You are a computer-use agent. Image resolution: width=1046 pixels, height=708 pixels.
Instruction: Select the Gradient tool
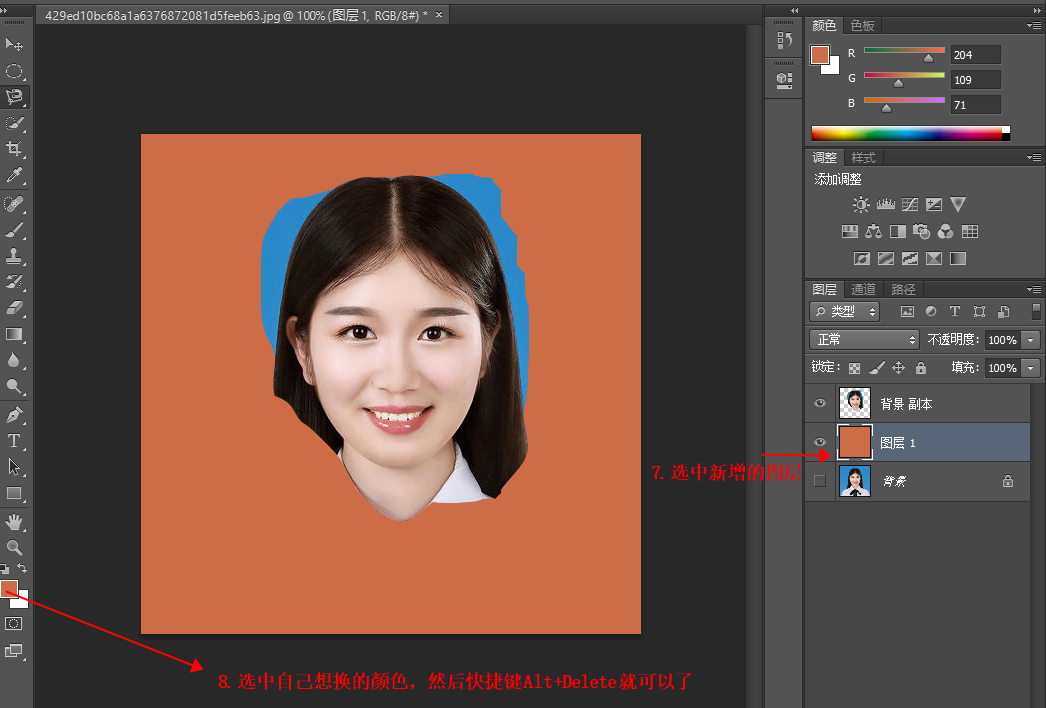click(14, 334)
